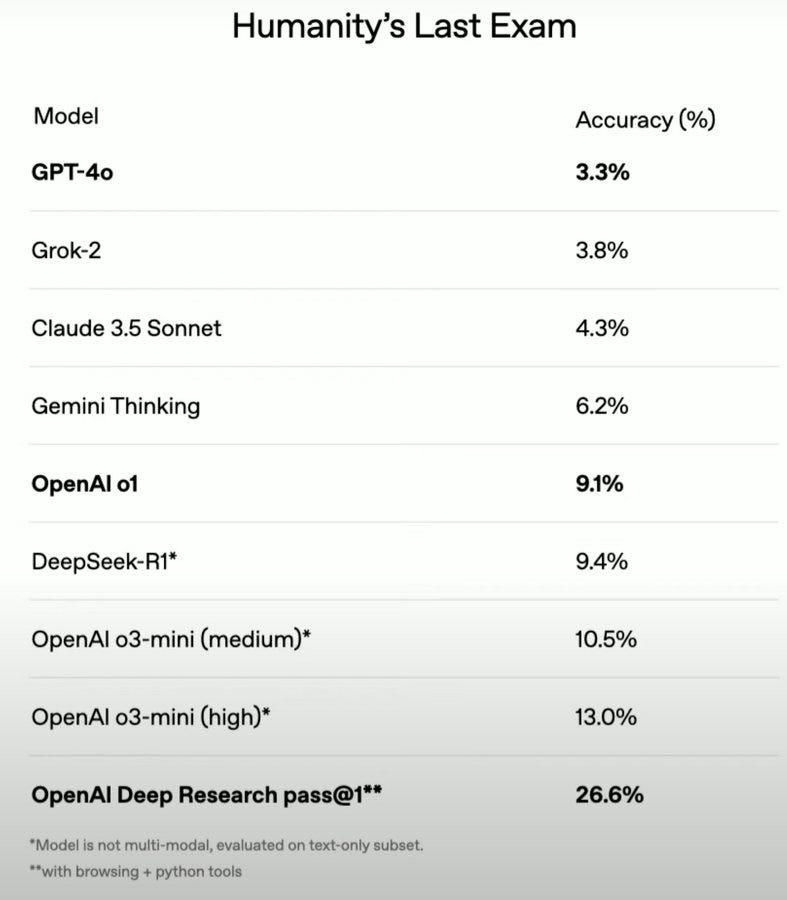Screen dimensions: 787x900
Task: Select OpenAI o3-mini (medium) entry
Action: 171,639
